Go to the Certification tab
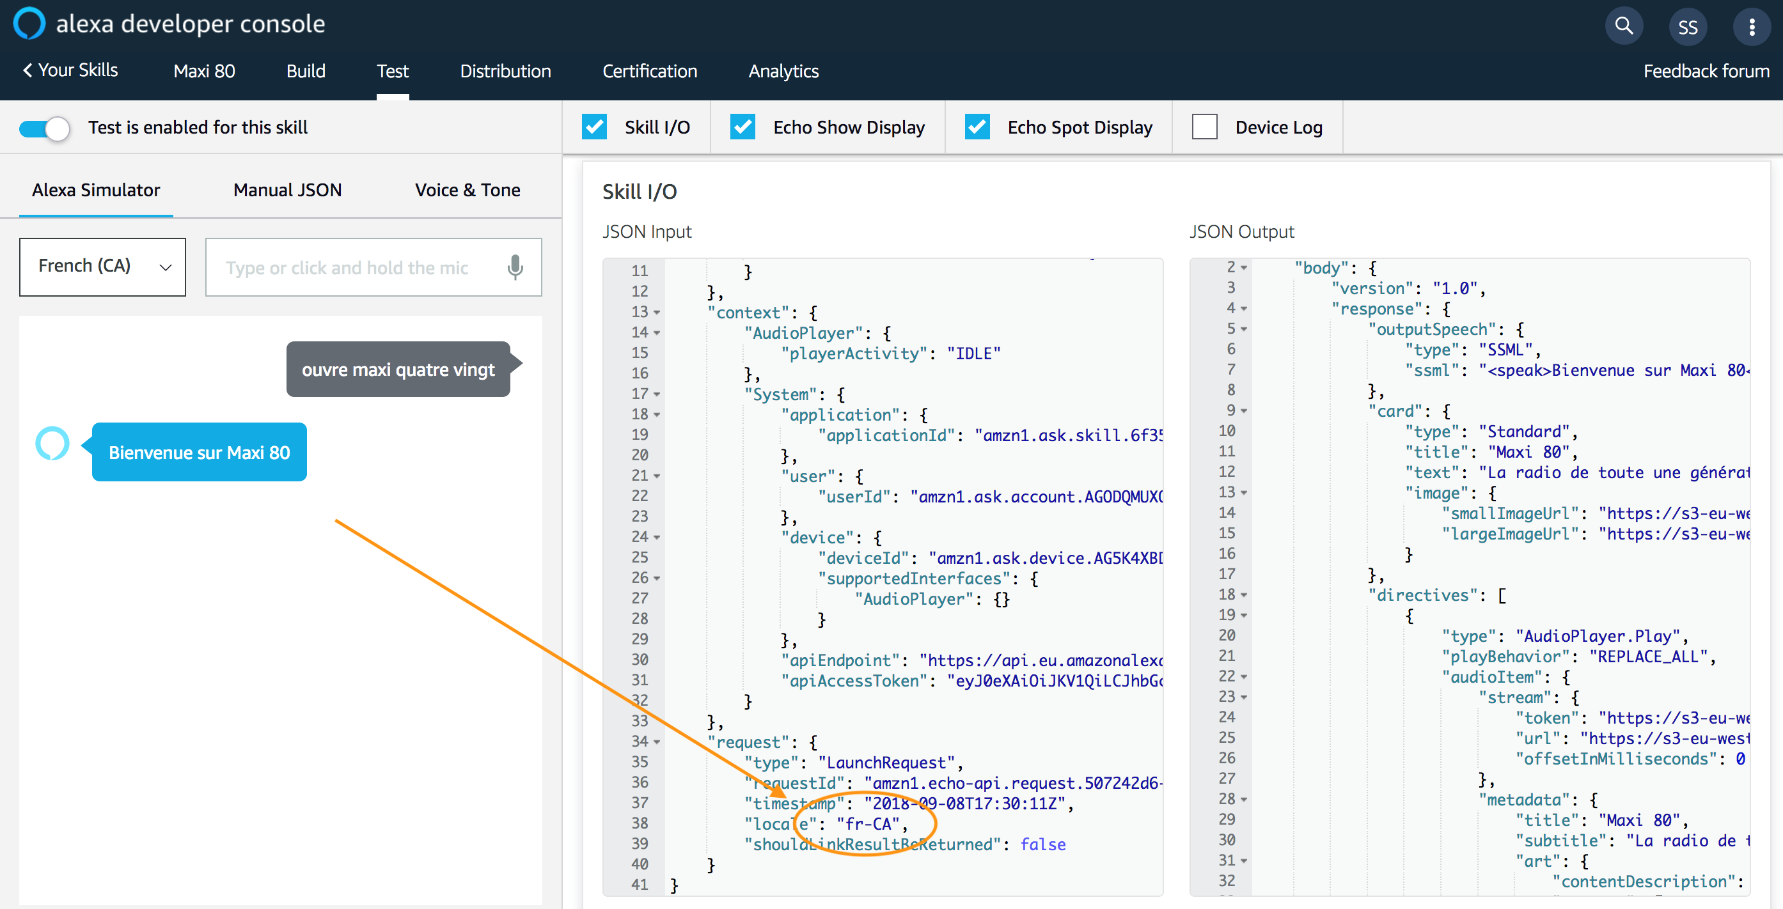Screen dimensions: 1783x909 click(650, 71)
